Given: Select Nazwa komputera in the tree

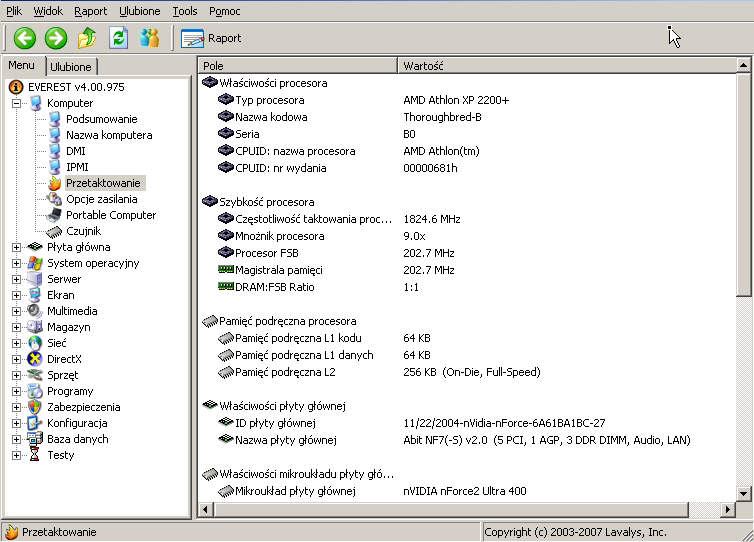Looking at the screenshot, I should click(109, 135).
